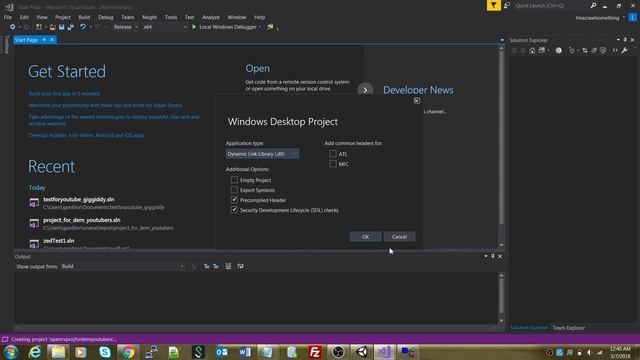Viewport: 640px width, 360px height.
Task: Pin the Start Page tab
Action: point(44,40)
